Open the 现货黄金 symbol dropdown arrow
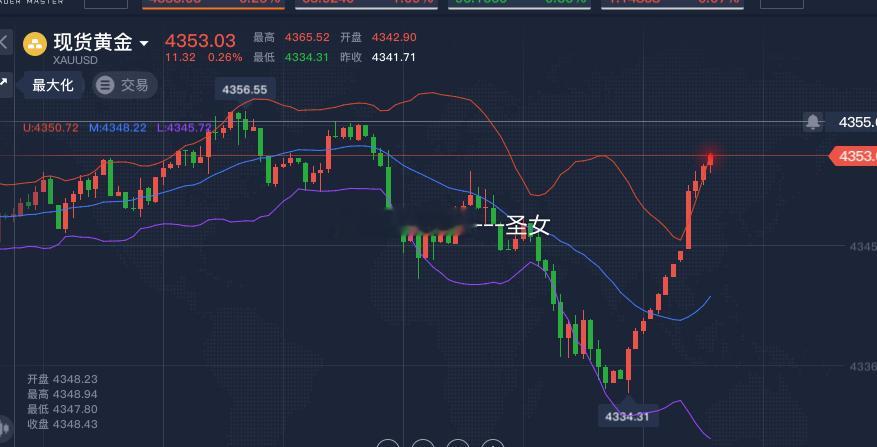 tap(144, 44)
